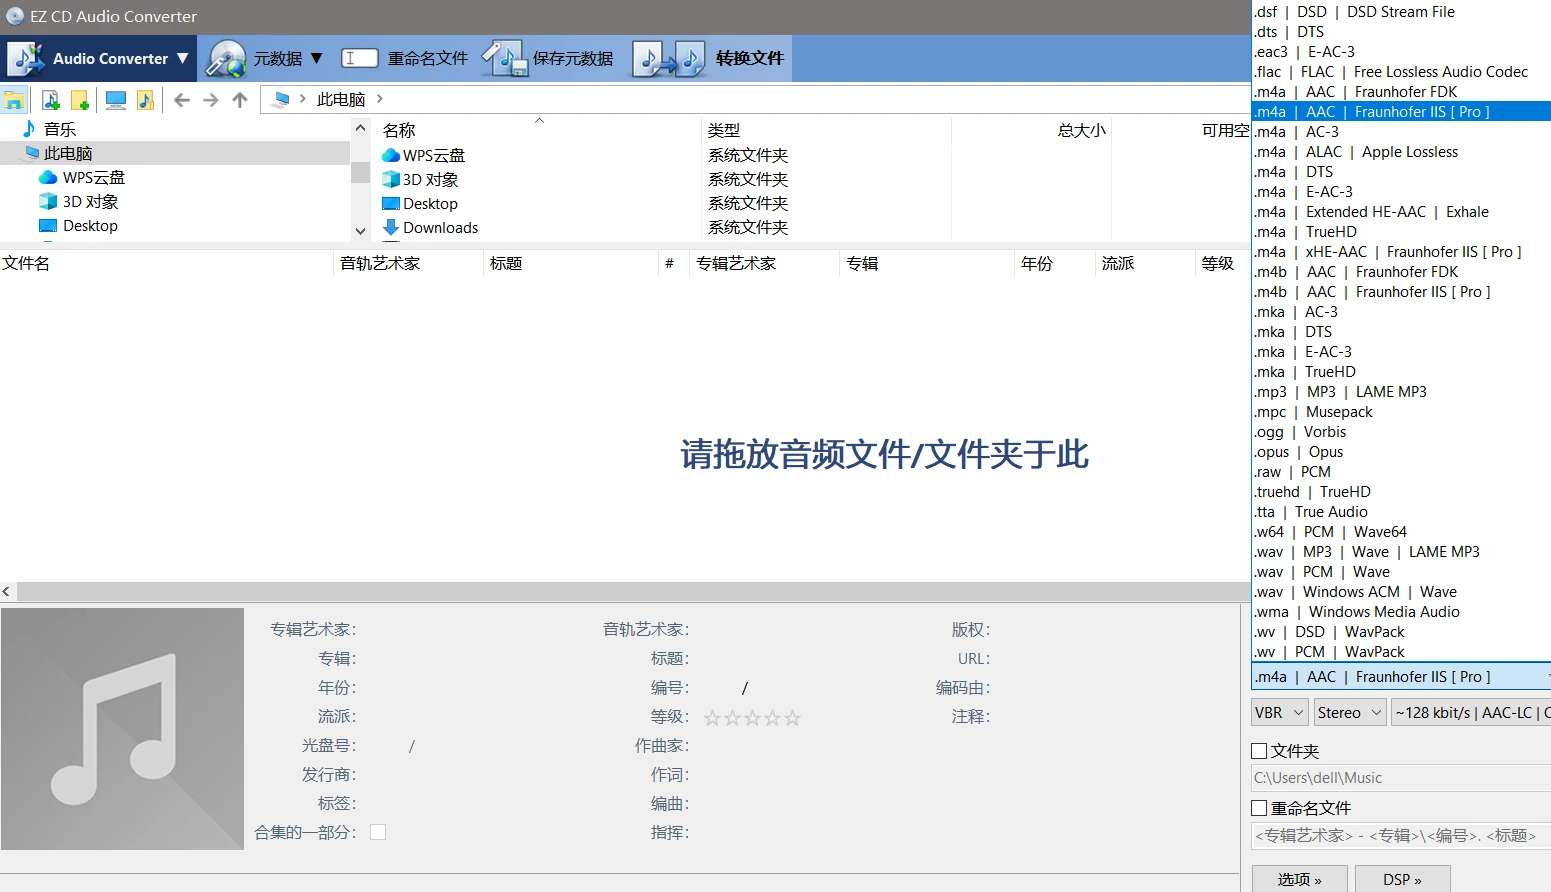
Task: Navigate back with the left arrow
Action: pyautogui.click(x=181, y=100)
